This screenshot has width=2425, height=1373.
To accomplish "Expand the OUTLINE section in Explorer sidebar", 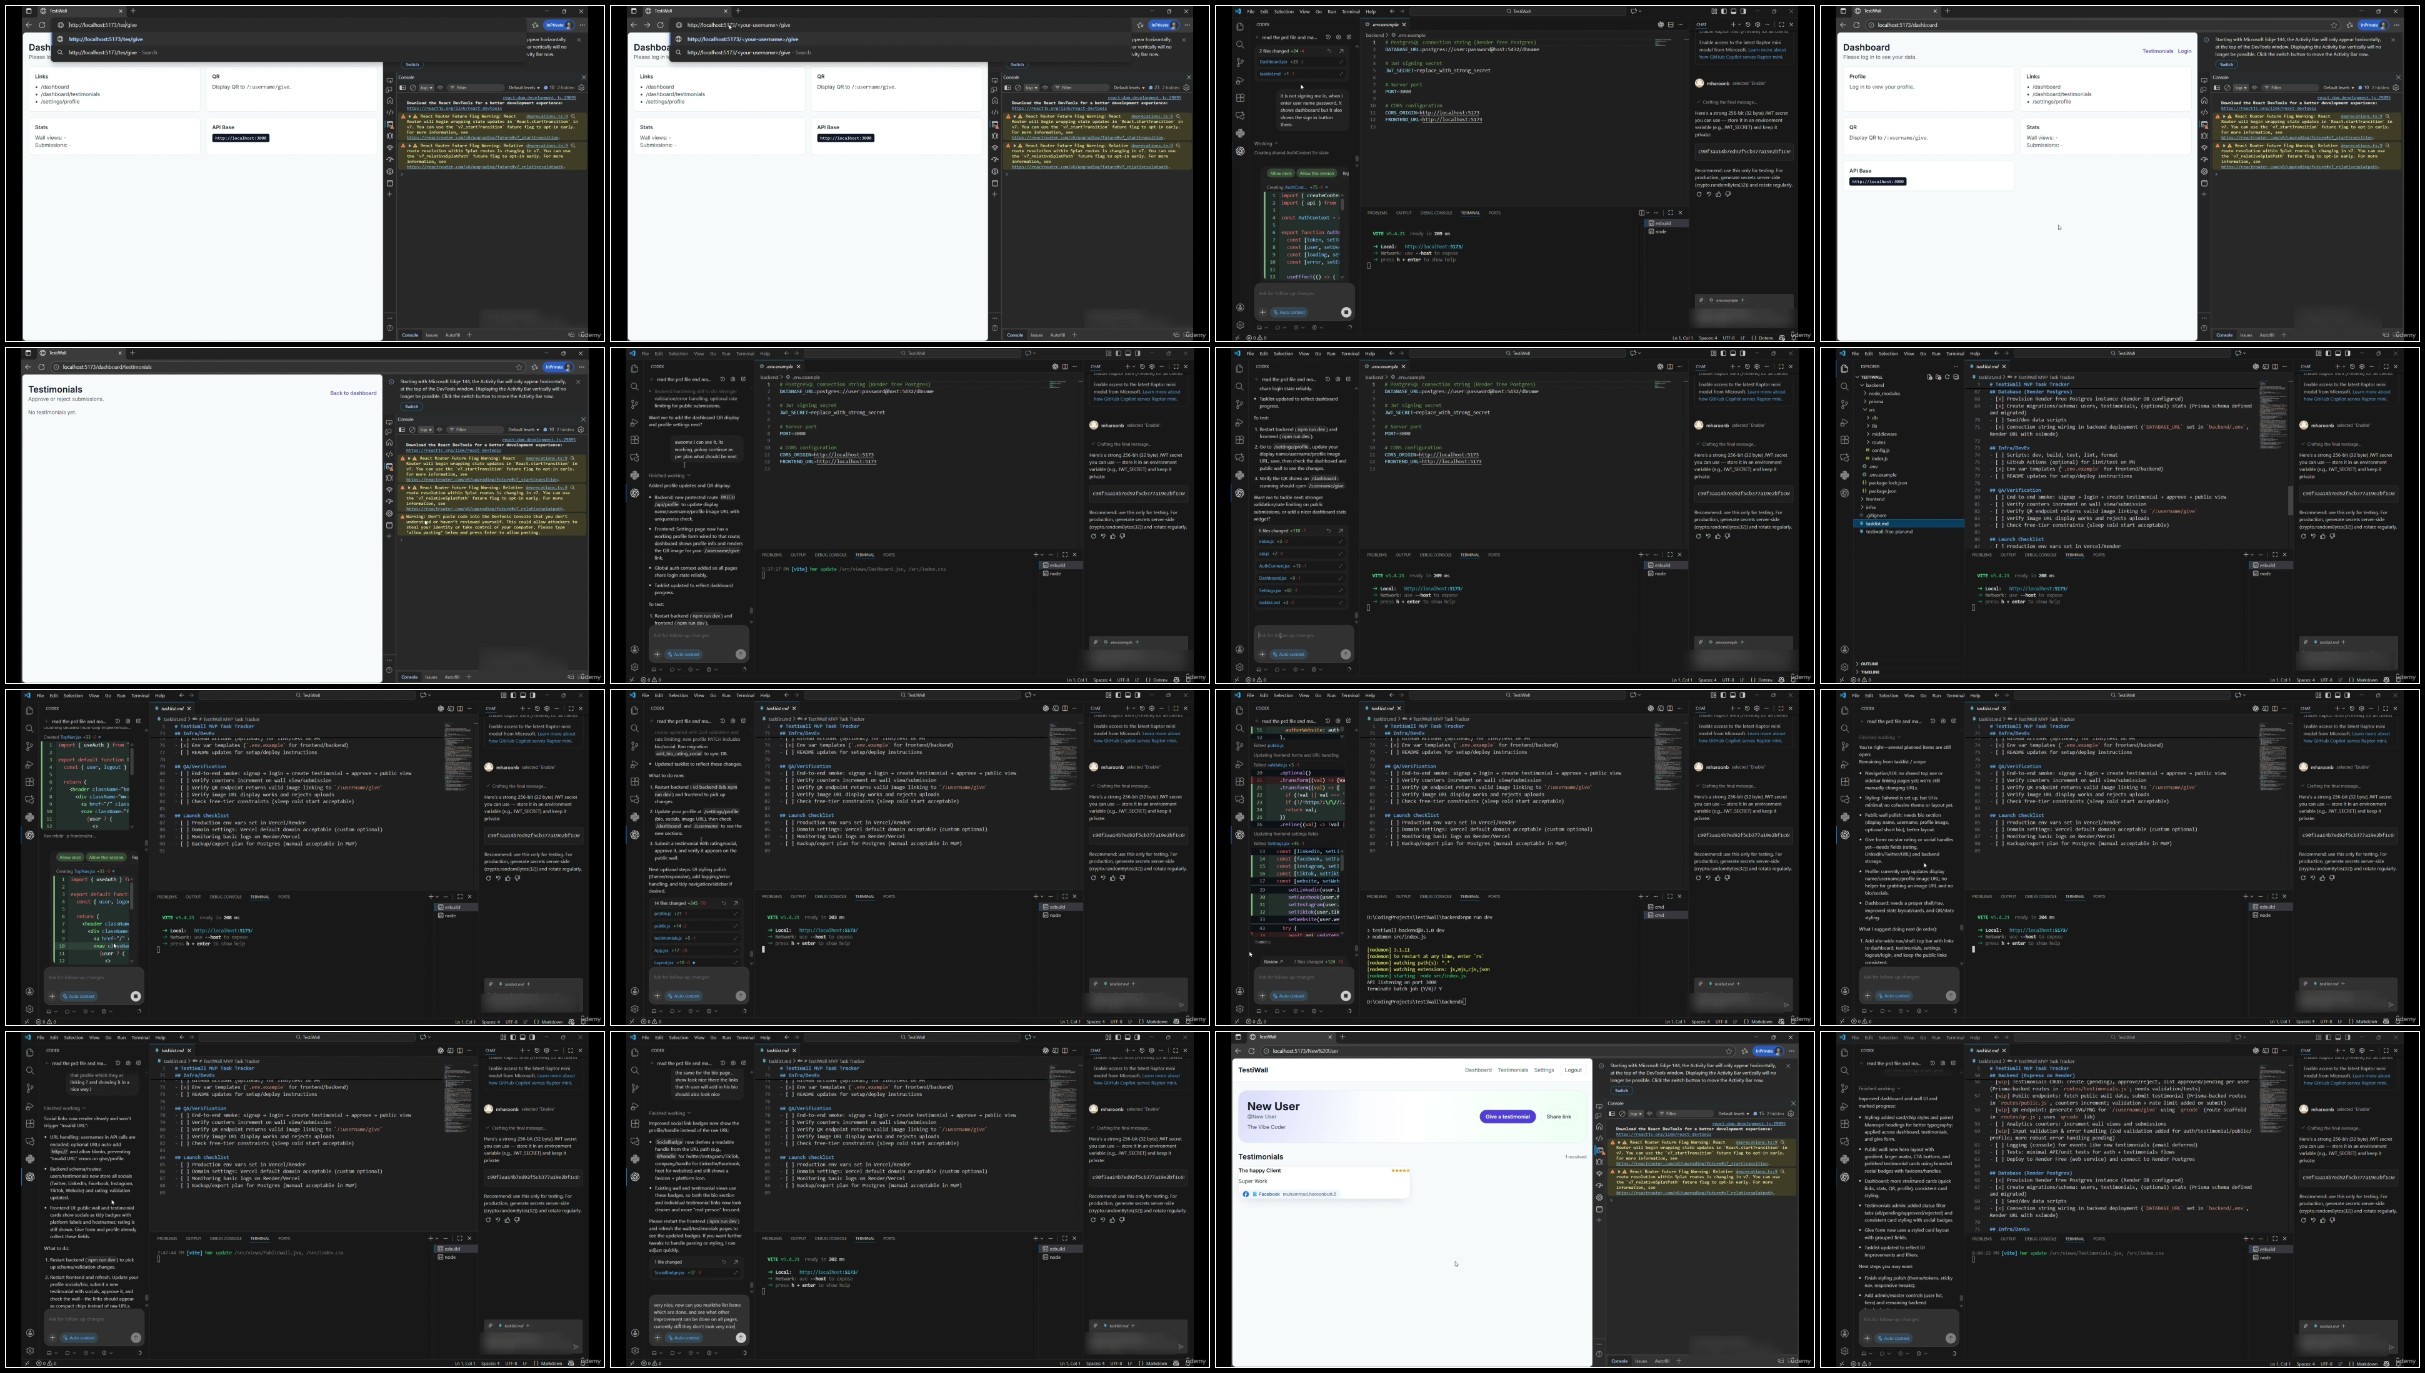I will pos(1869,663).
